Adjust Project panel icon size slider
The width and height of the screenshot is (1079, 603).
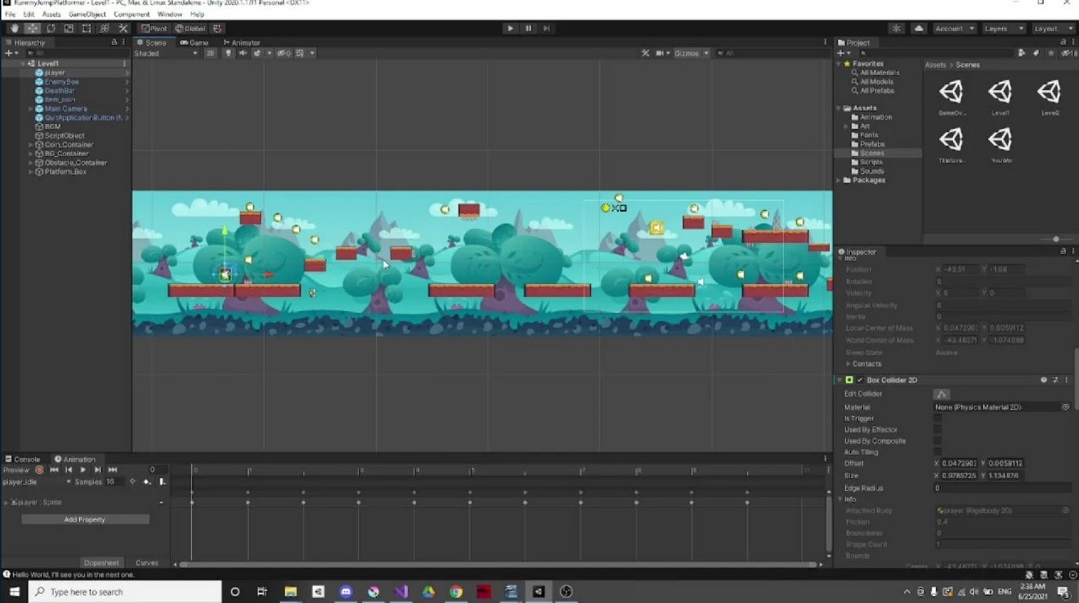click(x=1056, y=239)
